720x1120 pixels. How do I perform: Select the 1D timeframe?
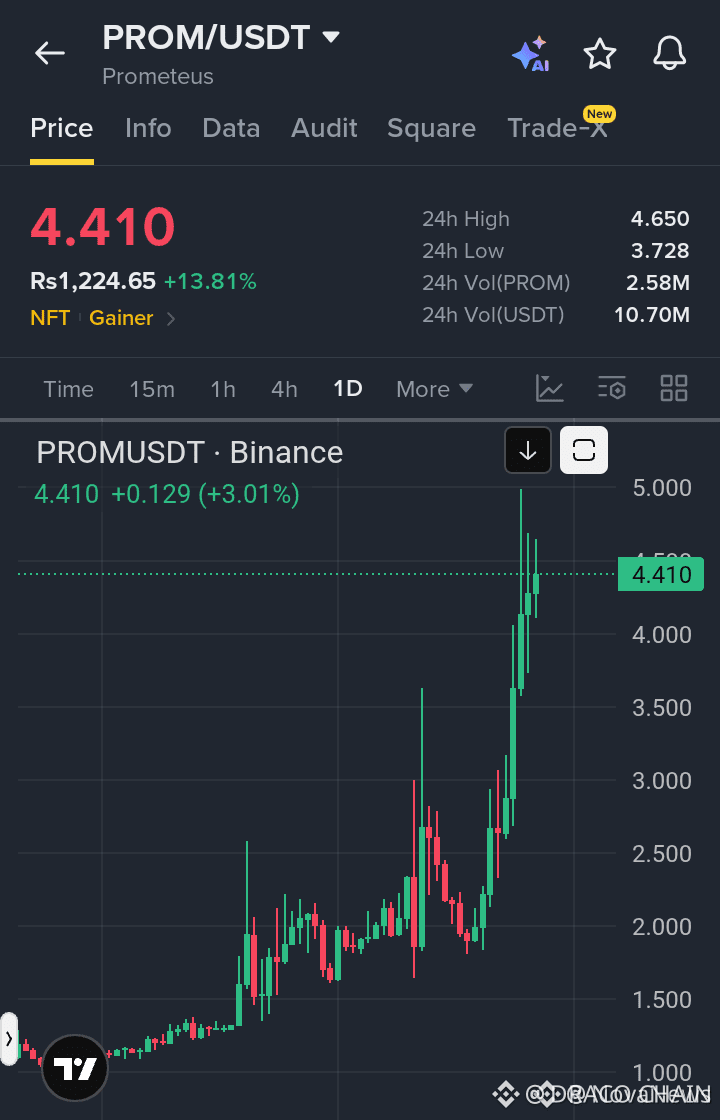(348, 389)
